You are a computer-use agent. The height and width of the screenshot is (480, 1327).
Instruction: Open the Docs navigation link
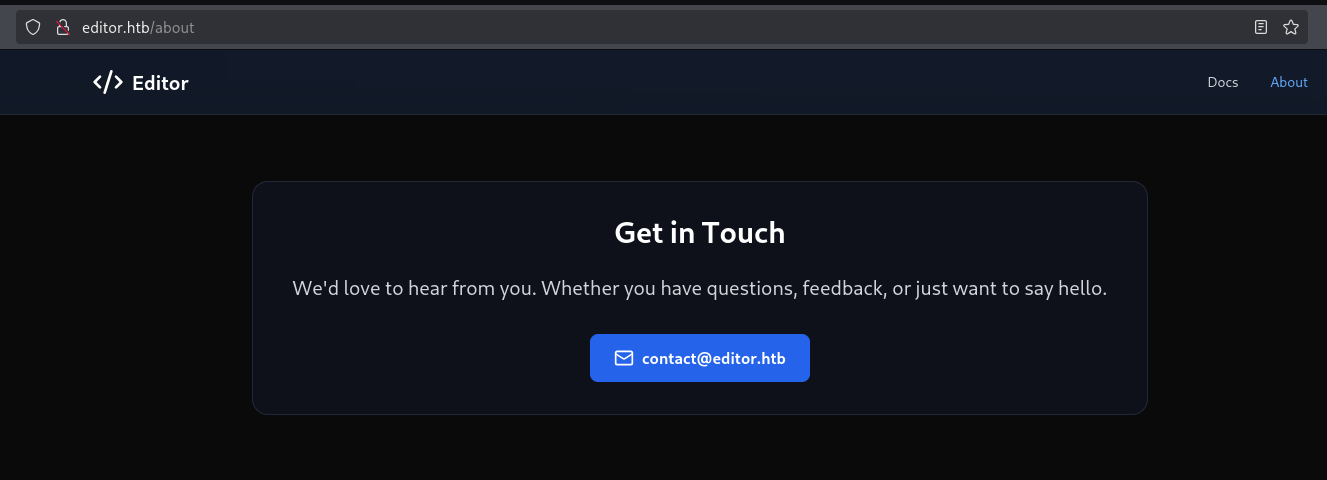click(1223, 82)
